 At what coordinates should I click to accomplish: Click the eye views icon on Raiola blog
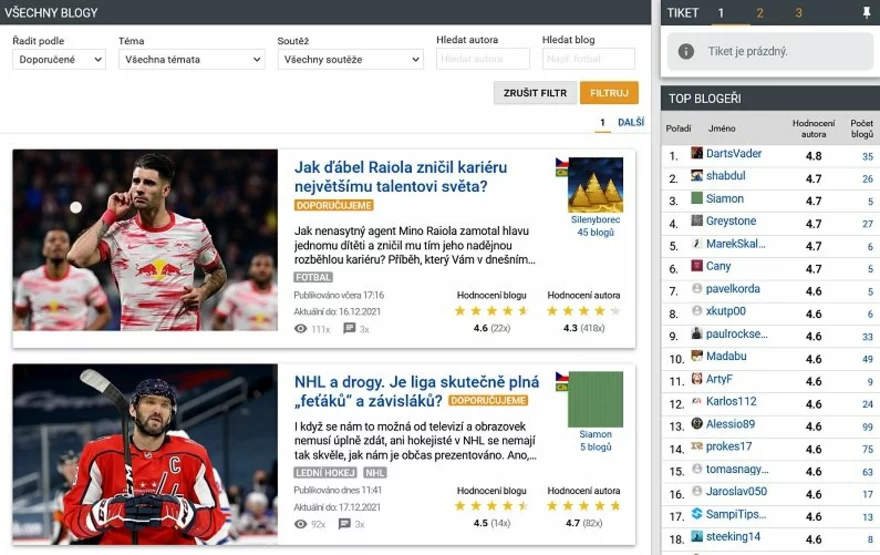click(301, 329)
